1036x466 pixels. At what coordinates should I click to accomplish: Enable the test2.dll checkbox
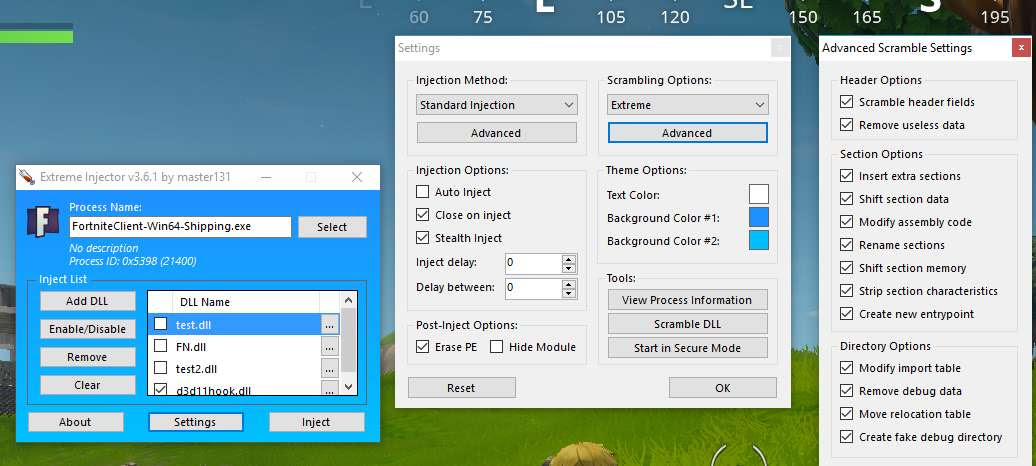tap(161, 368)
